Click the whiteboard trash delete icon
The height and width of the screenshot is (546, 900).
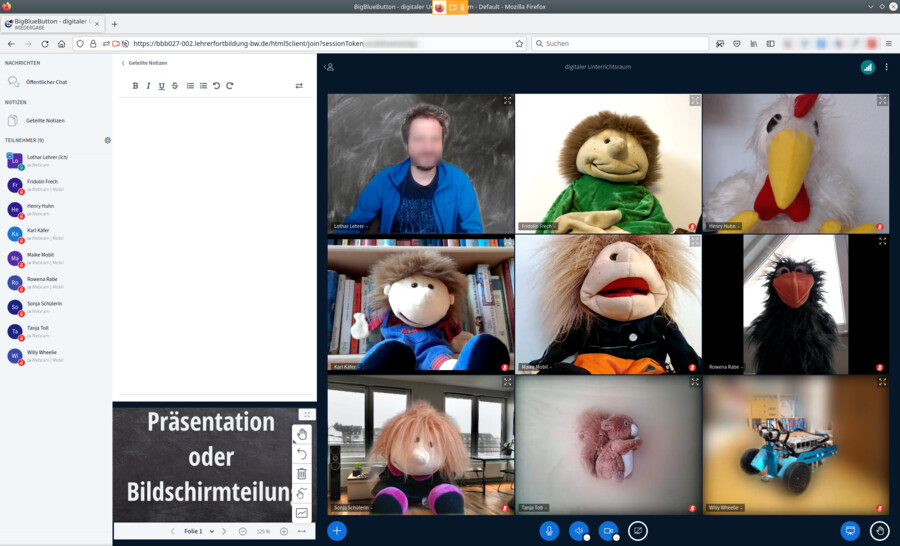point(302,474)
